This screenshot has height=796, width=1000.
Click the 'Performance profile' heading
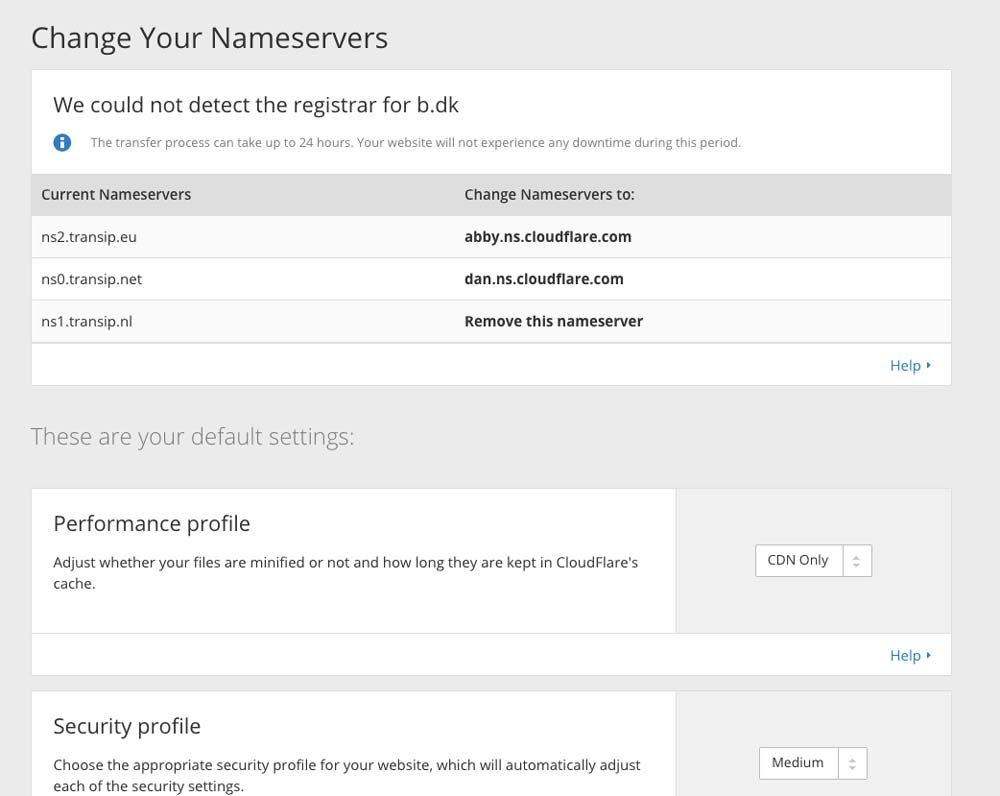[151, 523]
